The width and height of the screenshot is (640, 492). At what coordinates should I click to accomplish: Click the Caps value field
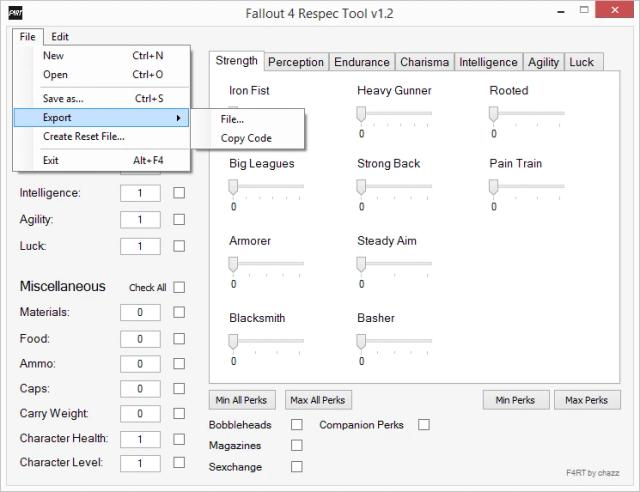coord(140,389)
